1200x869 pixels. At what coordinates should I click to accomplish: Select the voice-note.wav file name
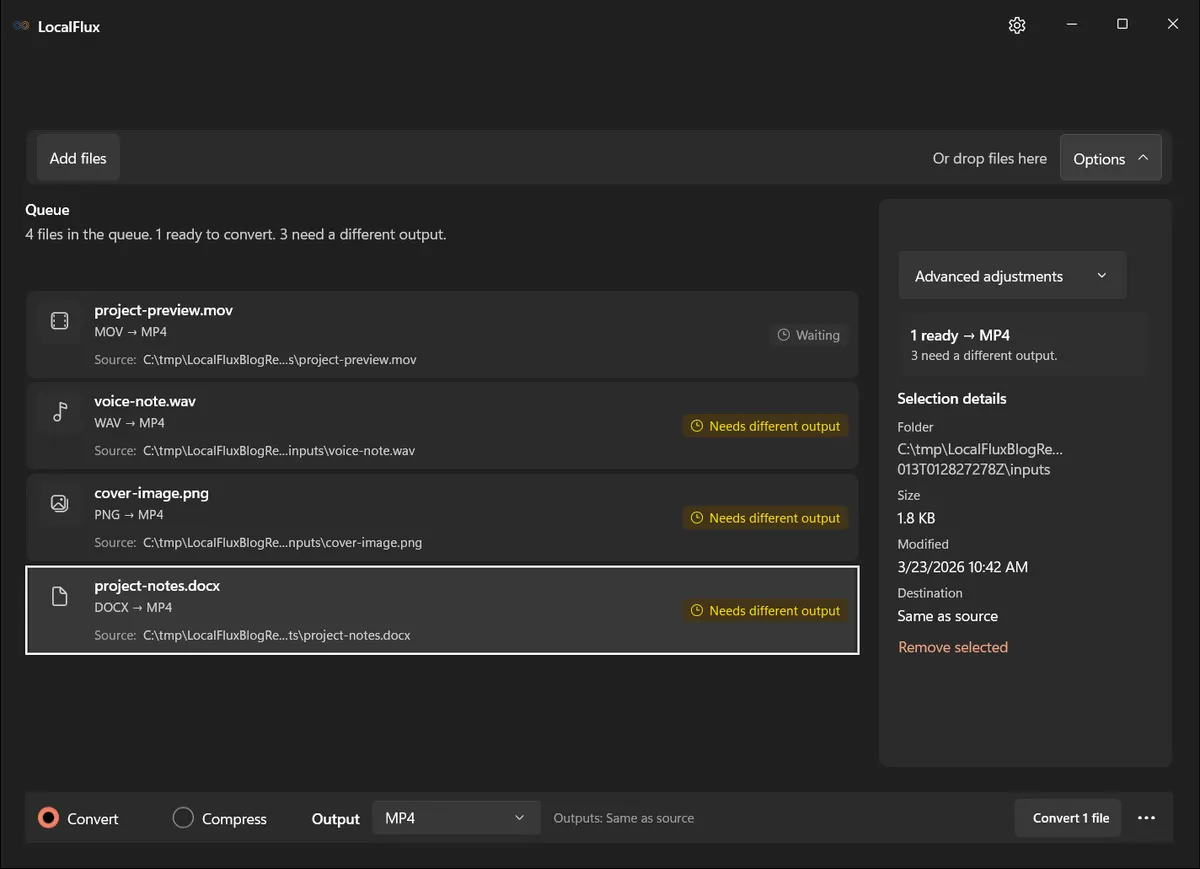tap(145, 401)
